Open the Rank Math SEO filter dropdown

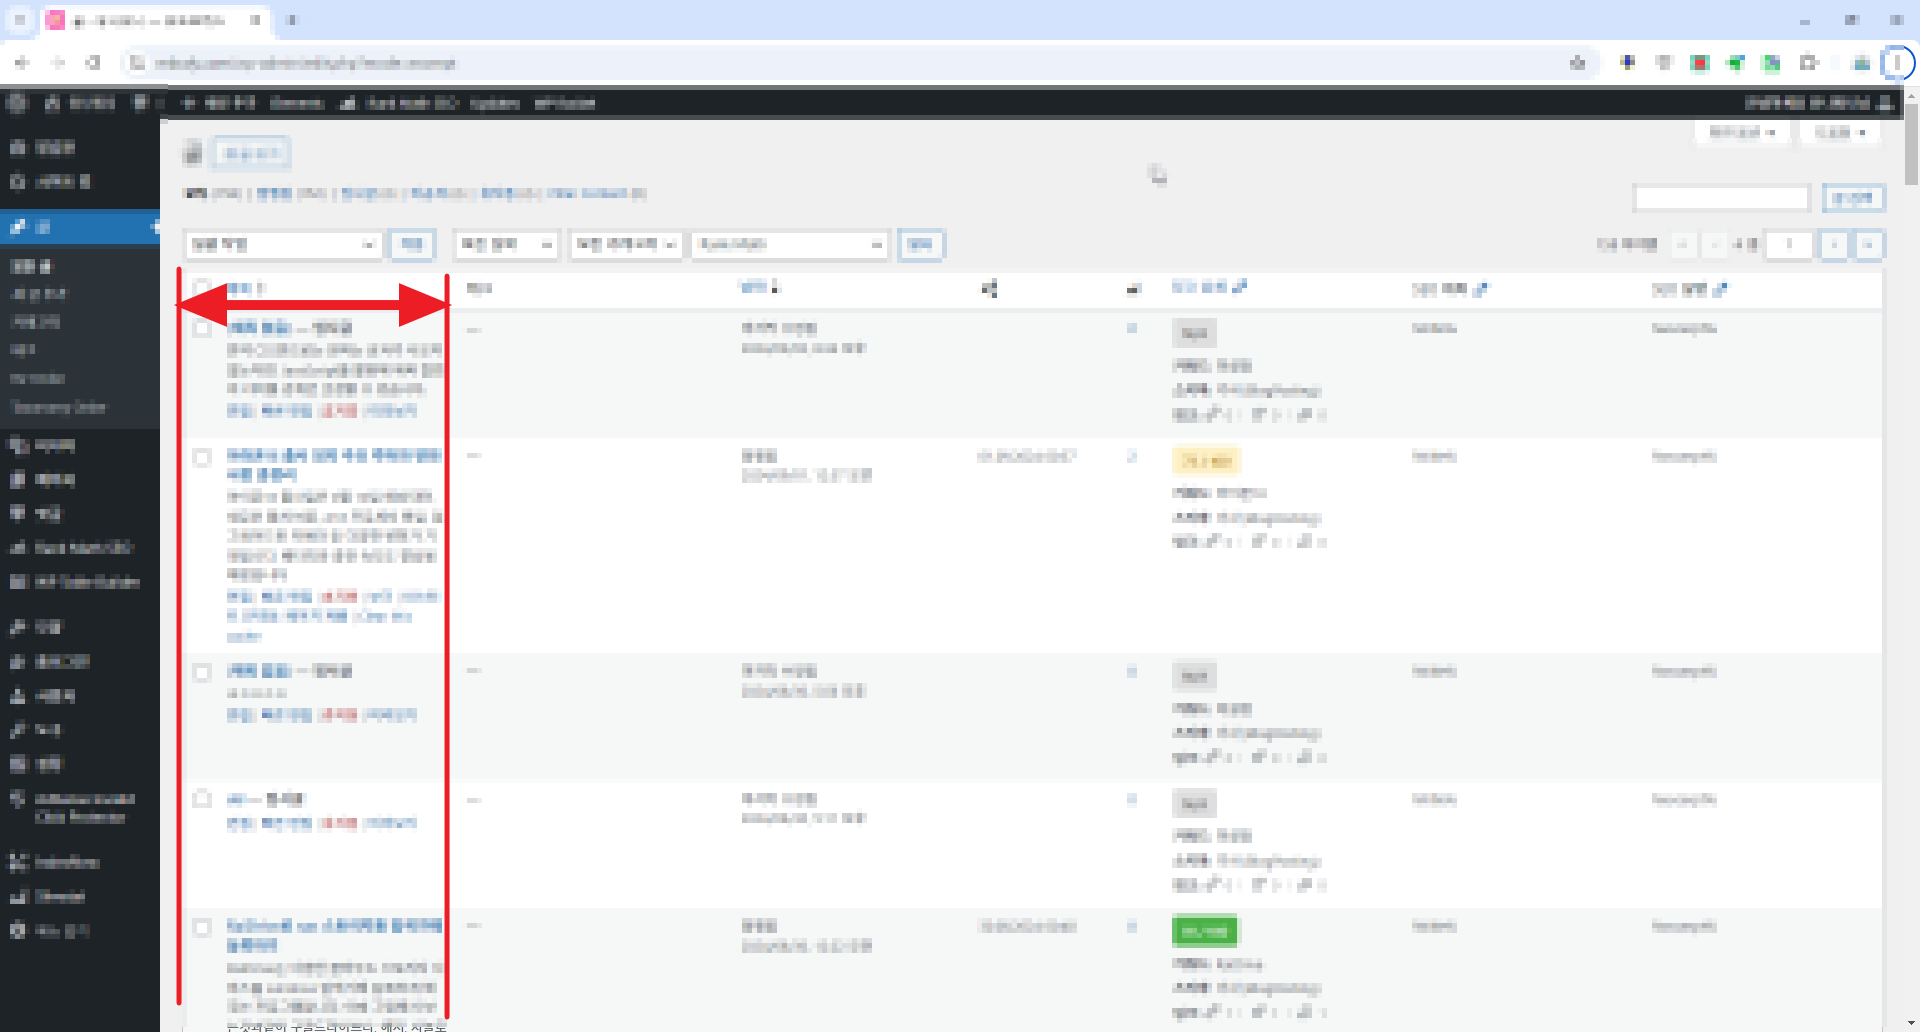click(790, 244)
